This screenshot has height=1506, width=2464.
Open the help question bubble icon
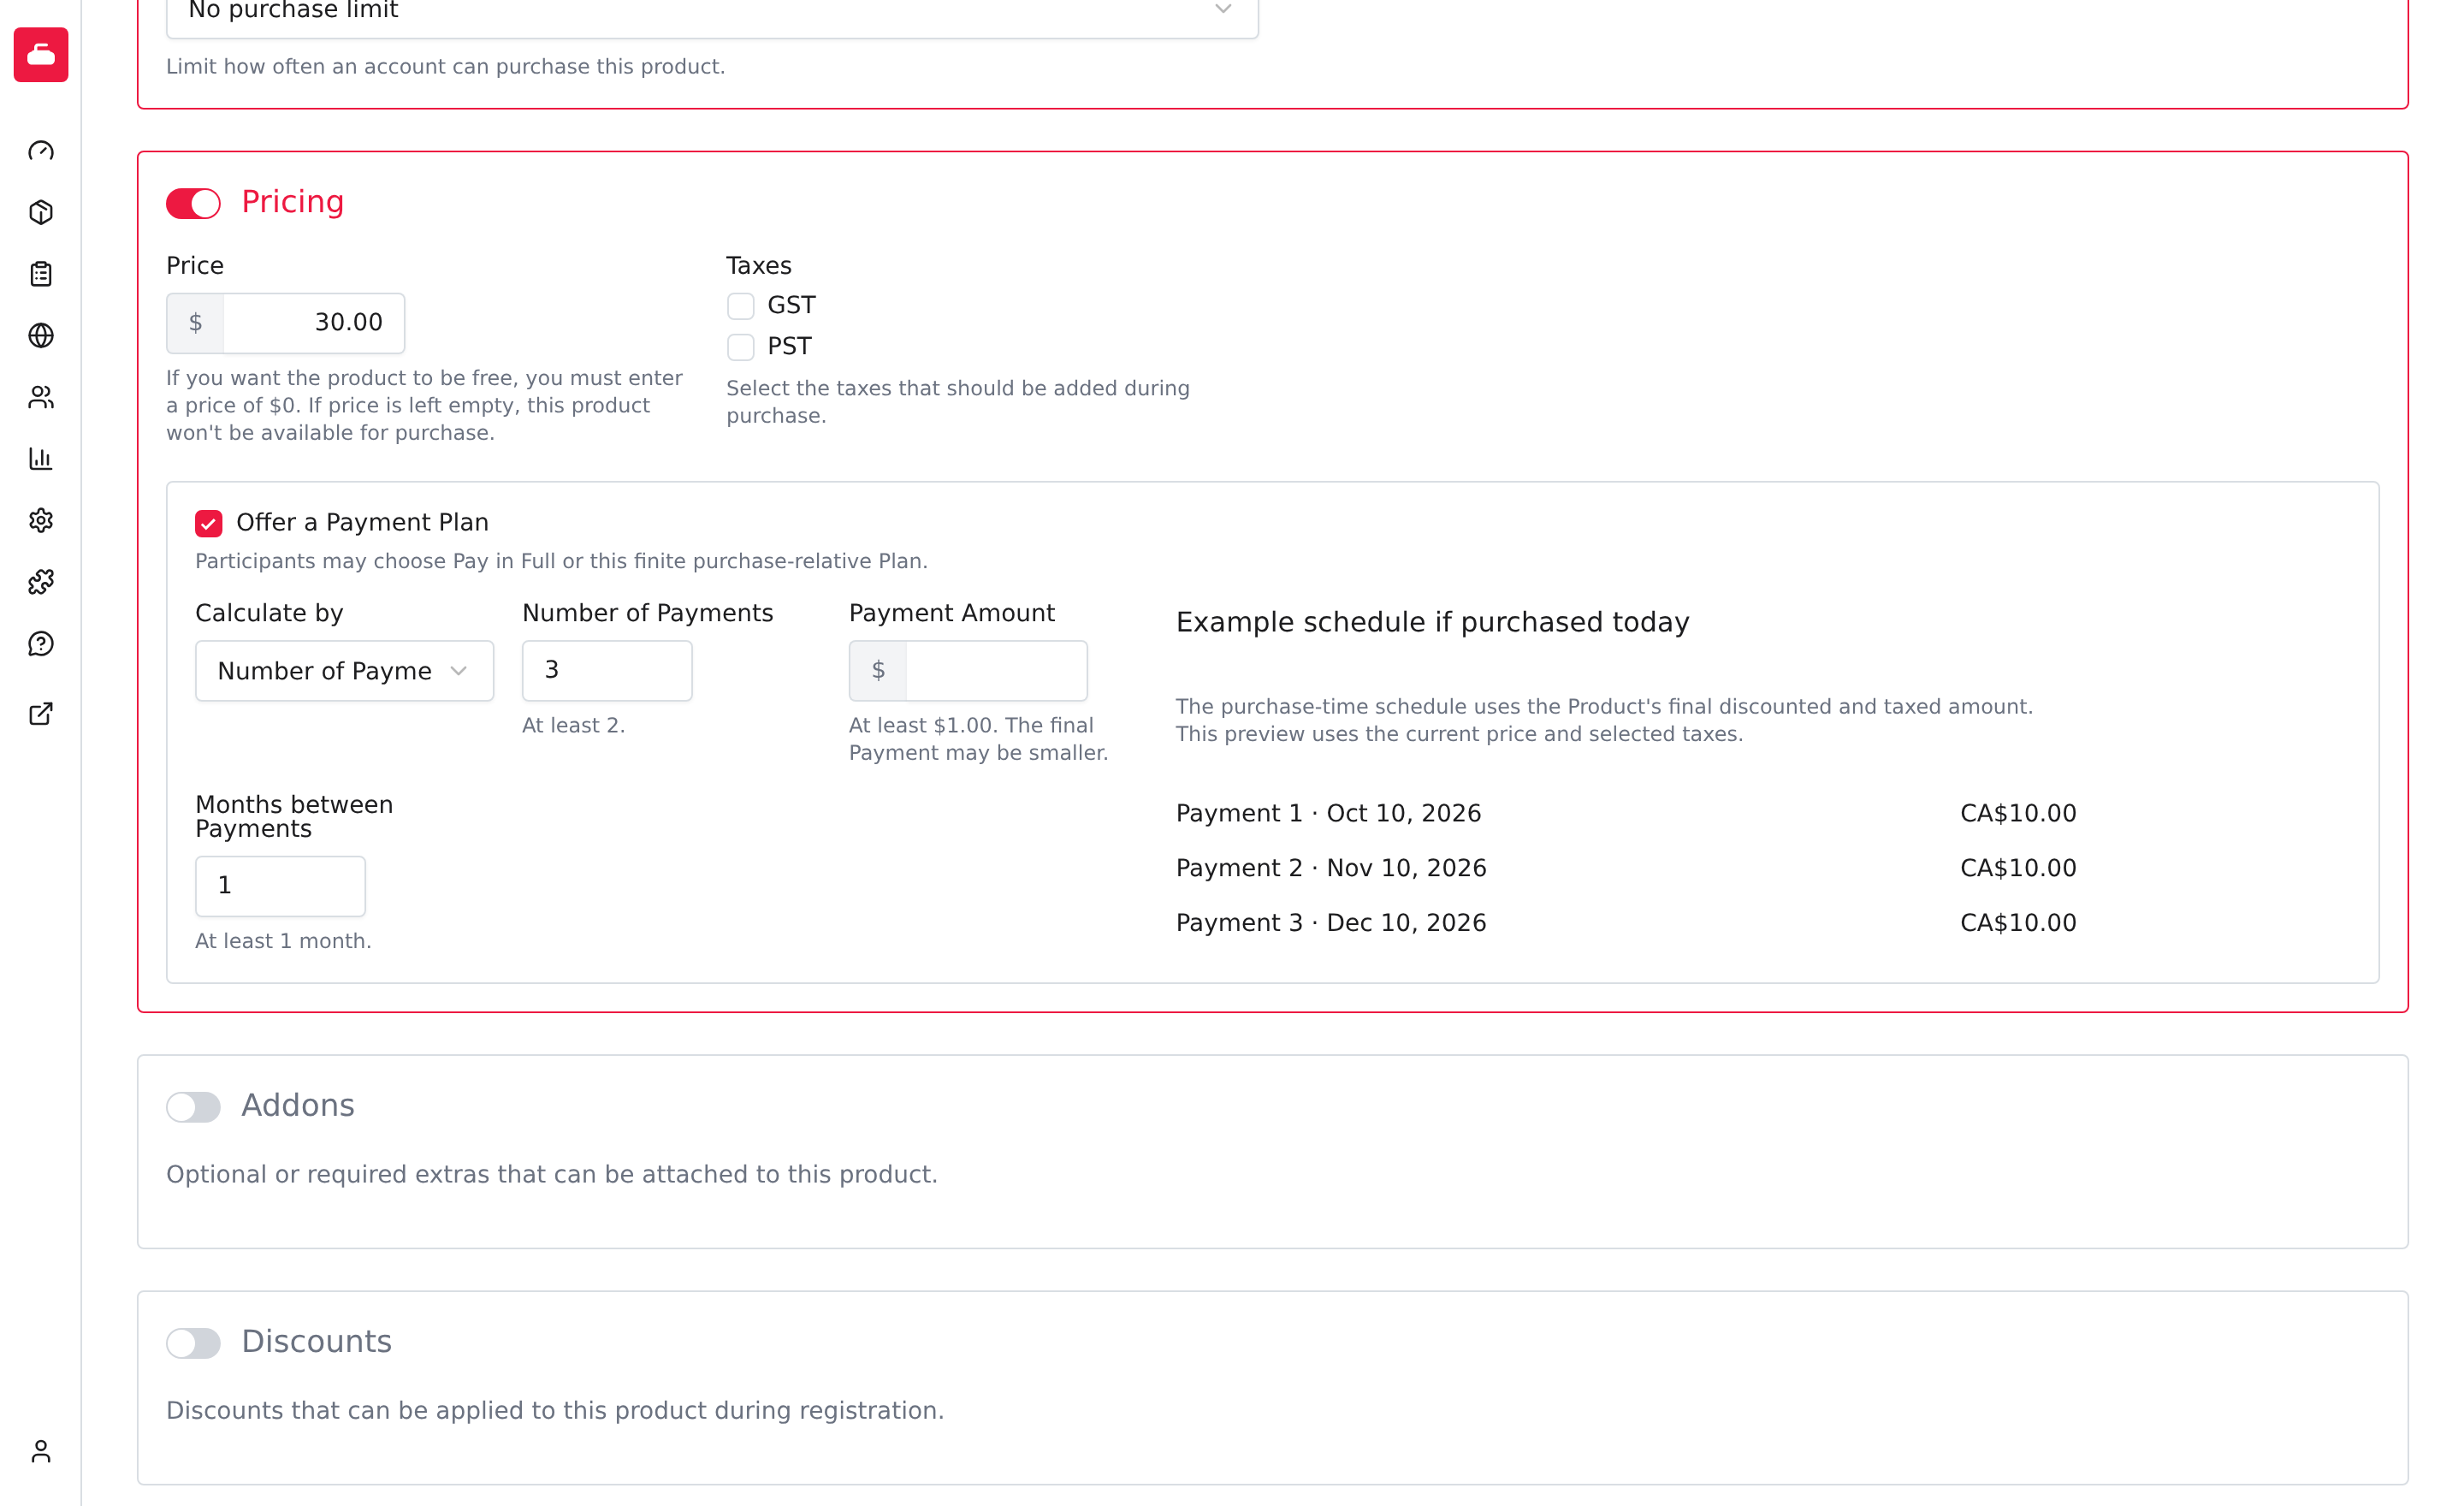coord(41,644)
